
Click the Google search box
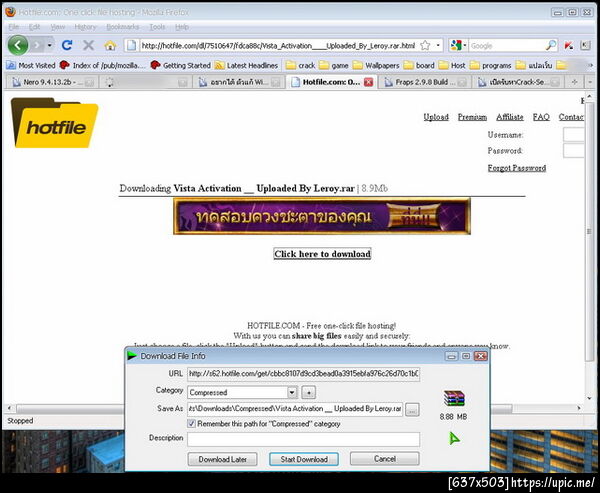pyautogui.click(x=506, y=46)
